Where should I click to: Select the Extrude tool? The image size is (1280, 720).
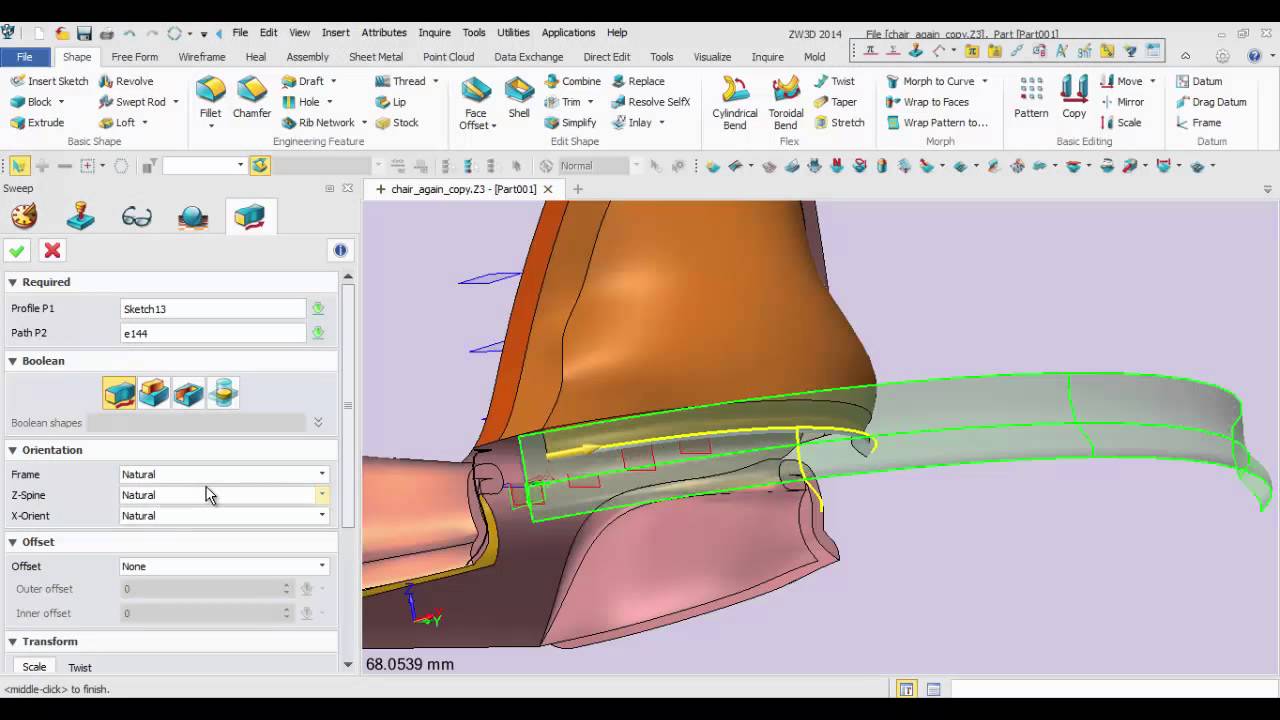point(37,123)
